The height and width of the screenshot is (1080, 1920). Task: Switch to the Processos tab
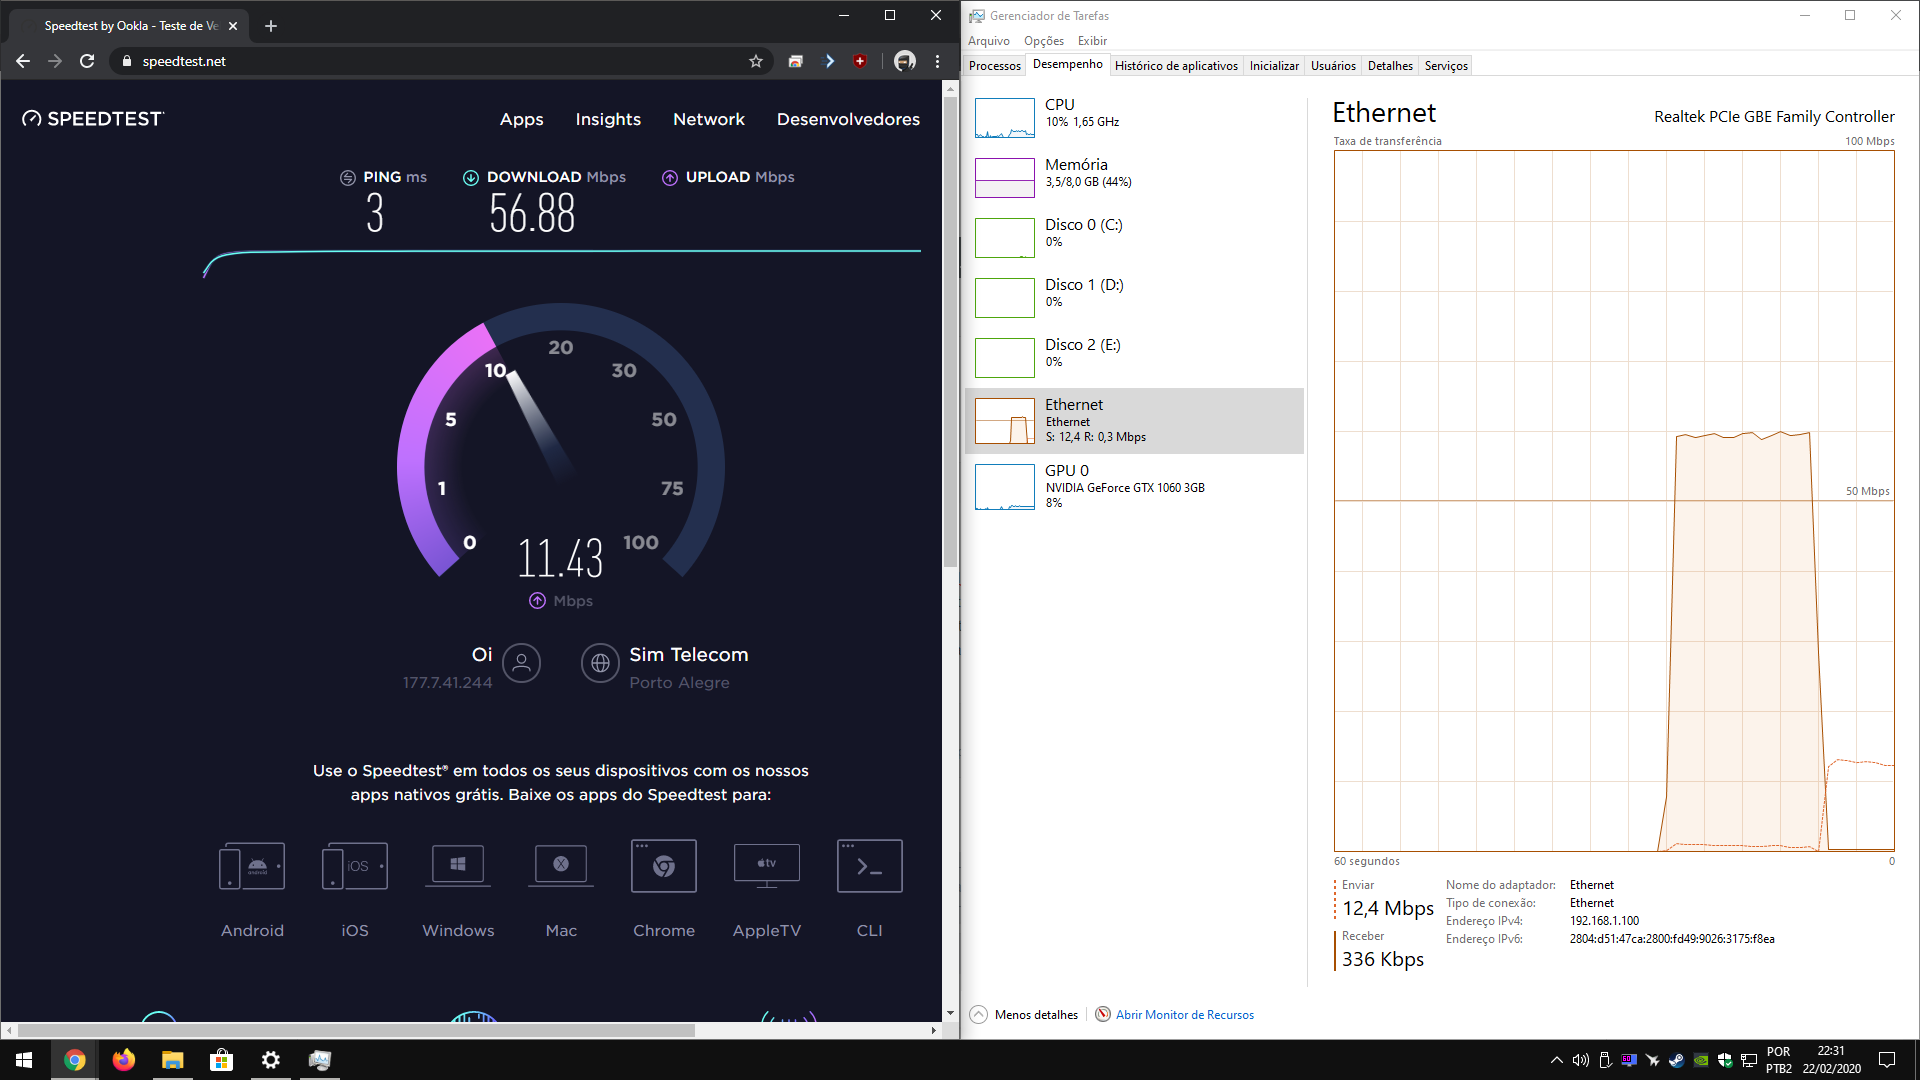pyautogui.click(x=995, y=66)
